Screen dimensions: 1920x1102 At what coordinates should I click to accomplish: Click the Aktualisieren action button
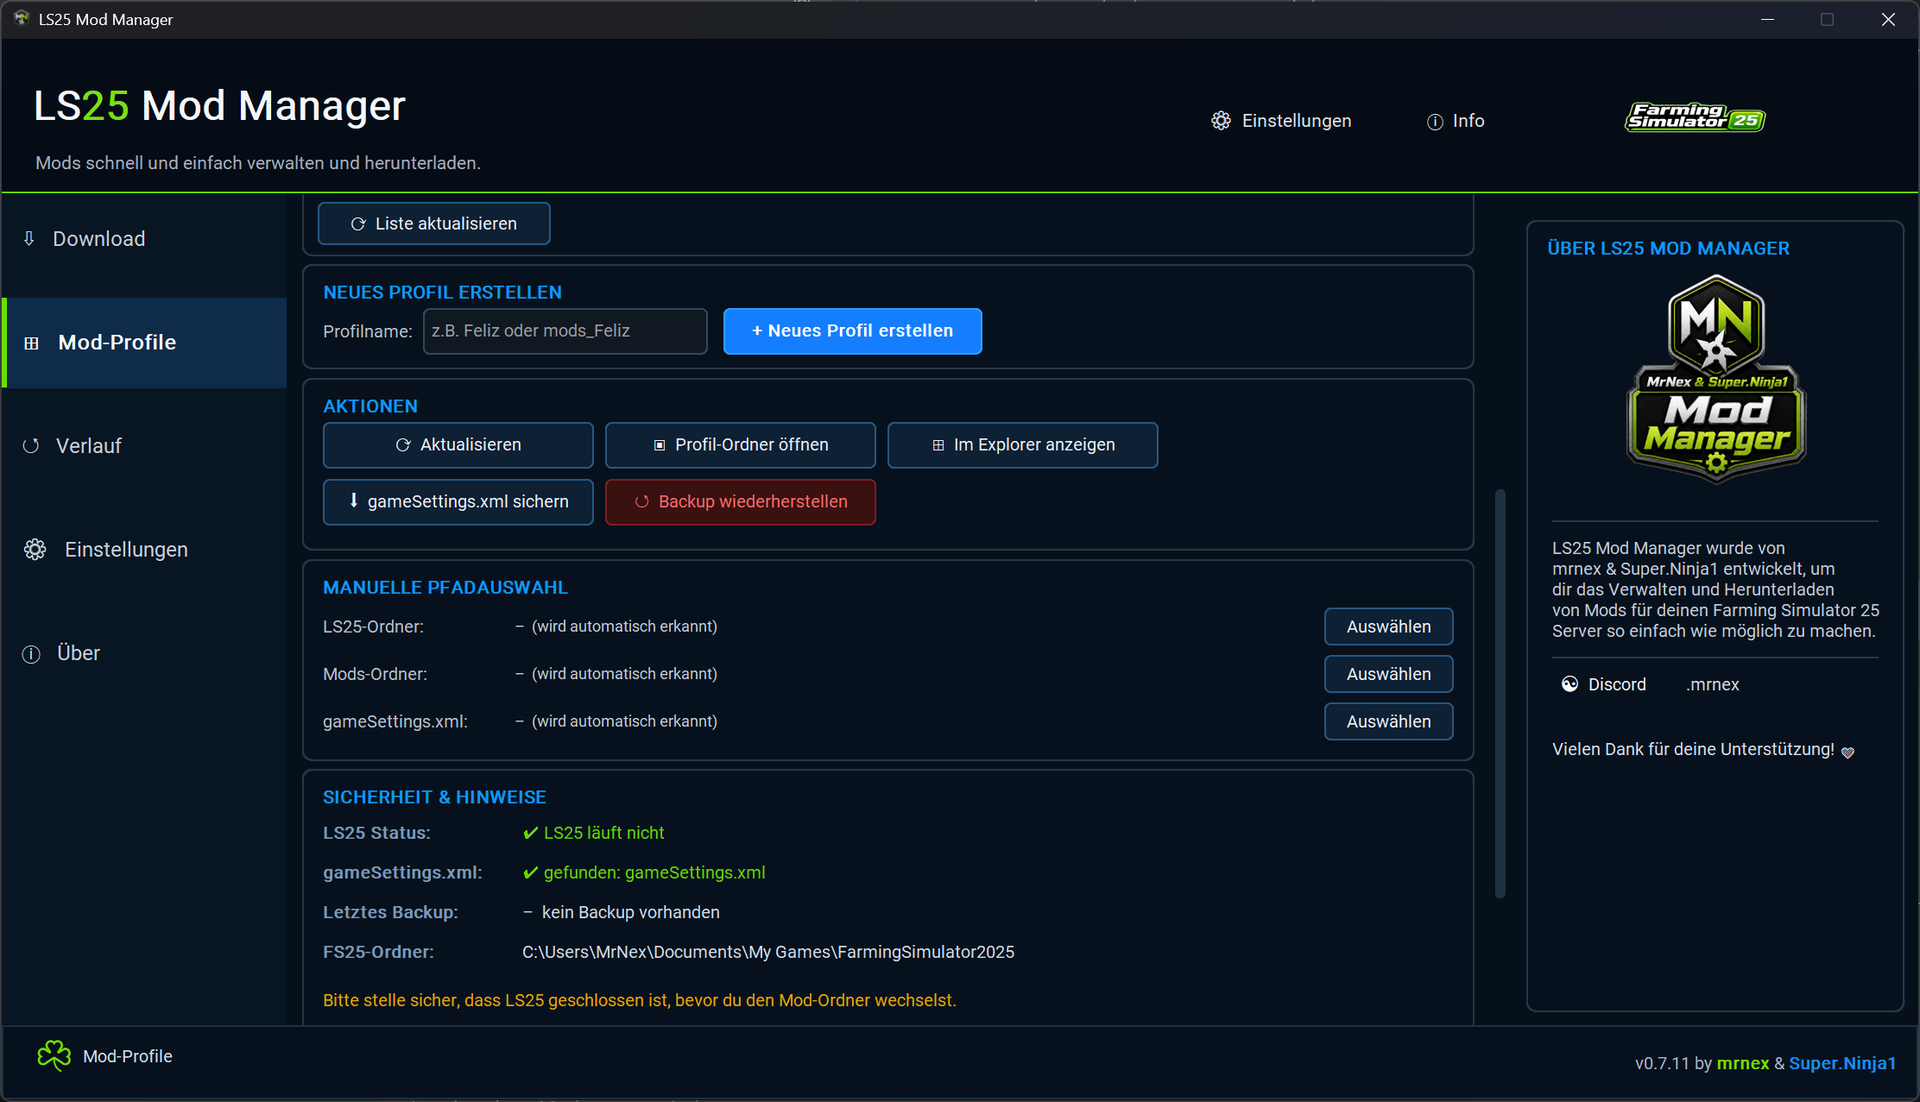(458, 445)
